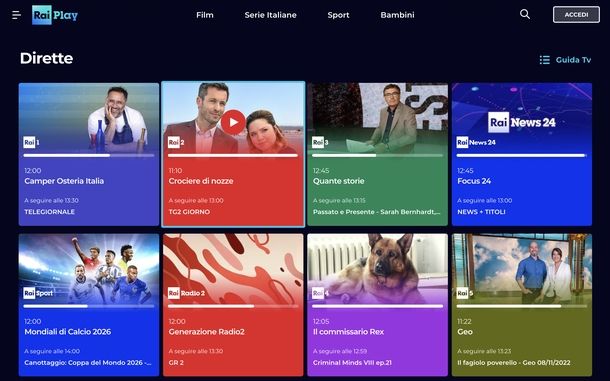Click the Rai News 24 channel badge
Viewport: 610px width, 381px height.
(x=476, y=142)
